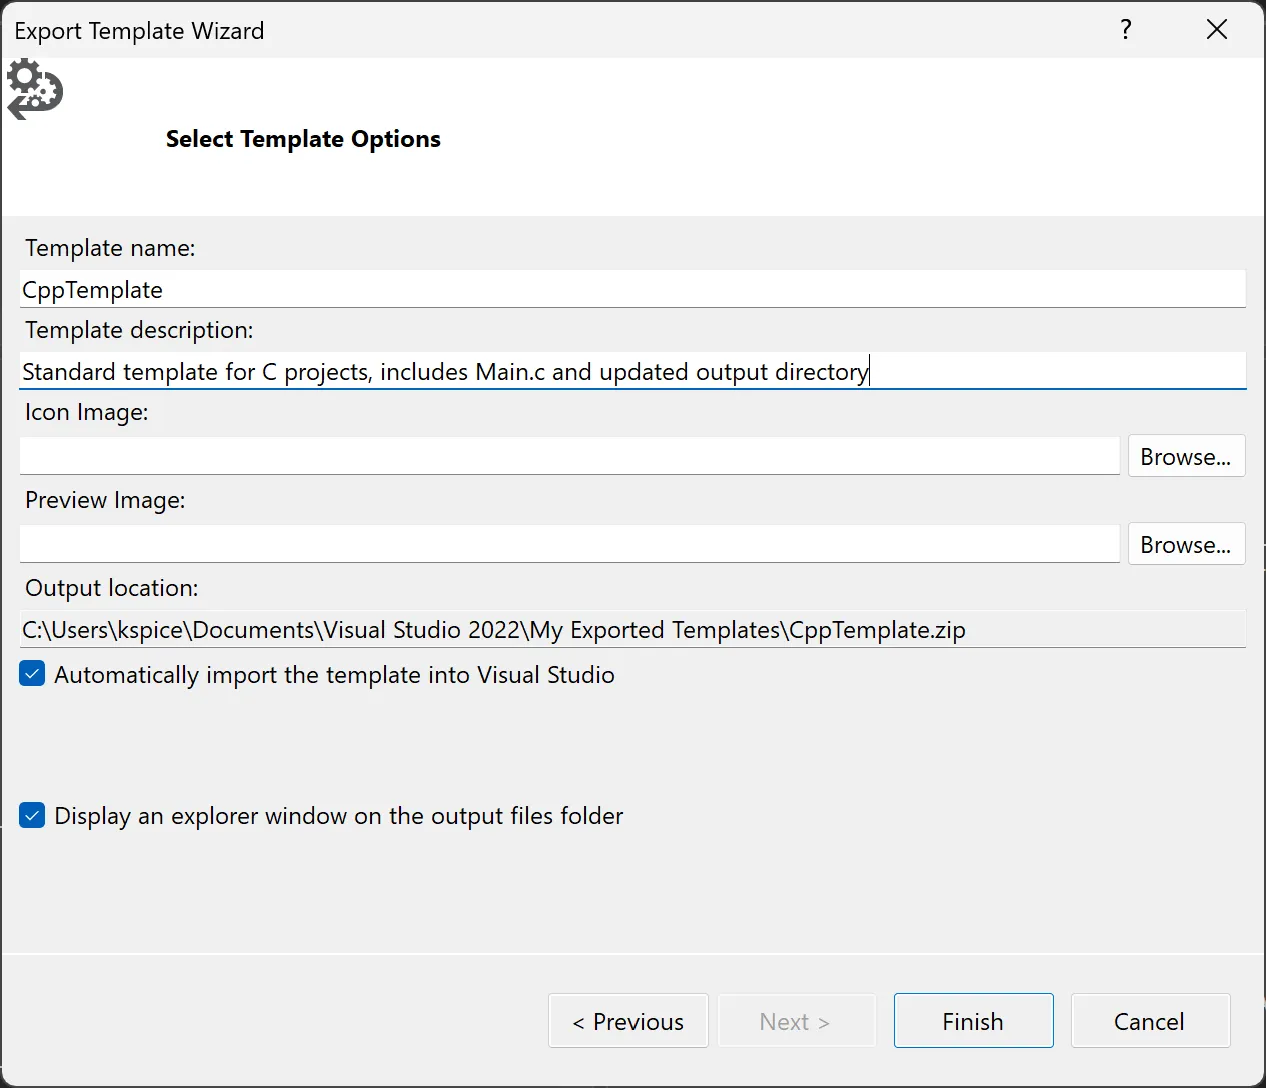Go back with the Previous button
The image size is (1266, 1088).
click(628, 1021)
